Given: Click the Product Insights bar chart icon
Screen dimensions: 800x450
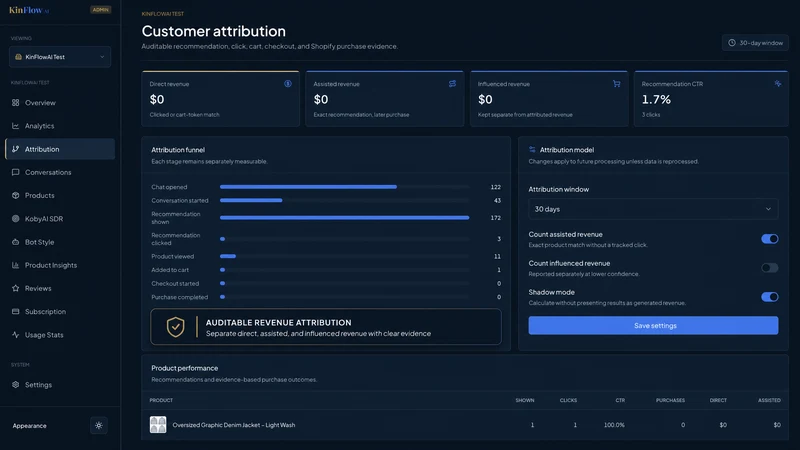Looking at the screenshot, I should click(x=15, y=265).
